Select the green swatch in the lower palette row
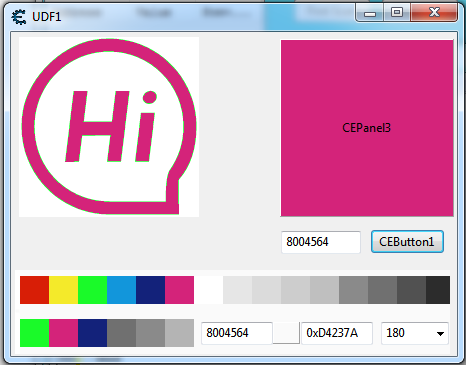Viewport: 466px width, 365px height. tap(34, 333)
